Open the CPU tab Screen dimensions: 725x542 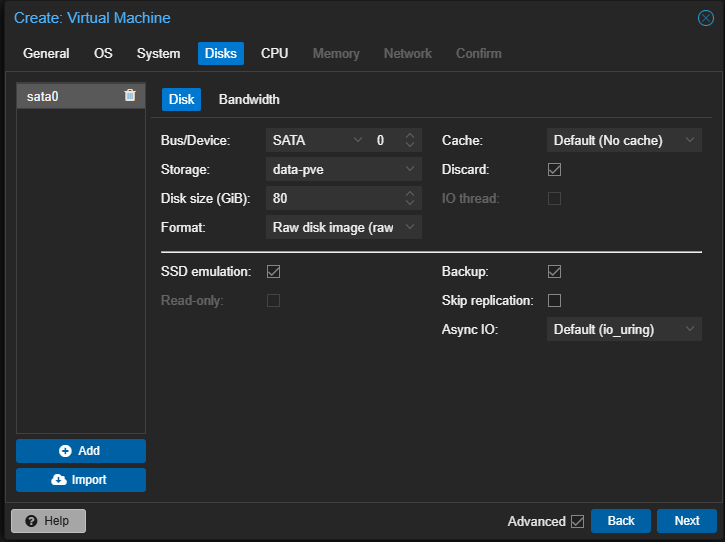(x=274, y=54)
